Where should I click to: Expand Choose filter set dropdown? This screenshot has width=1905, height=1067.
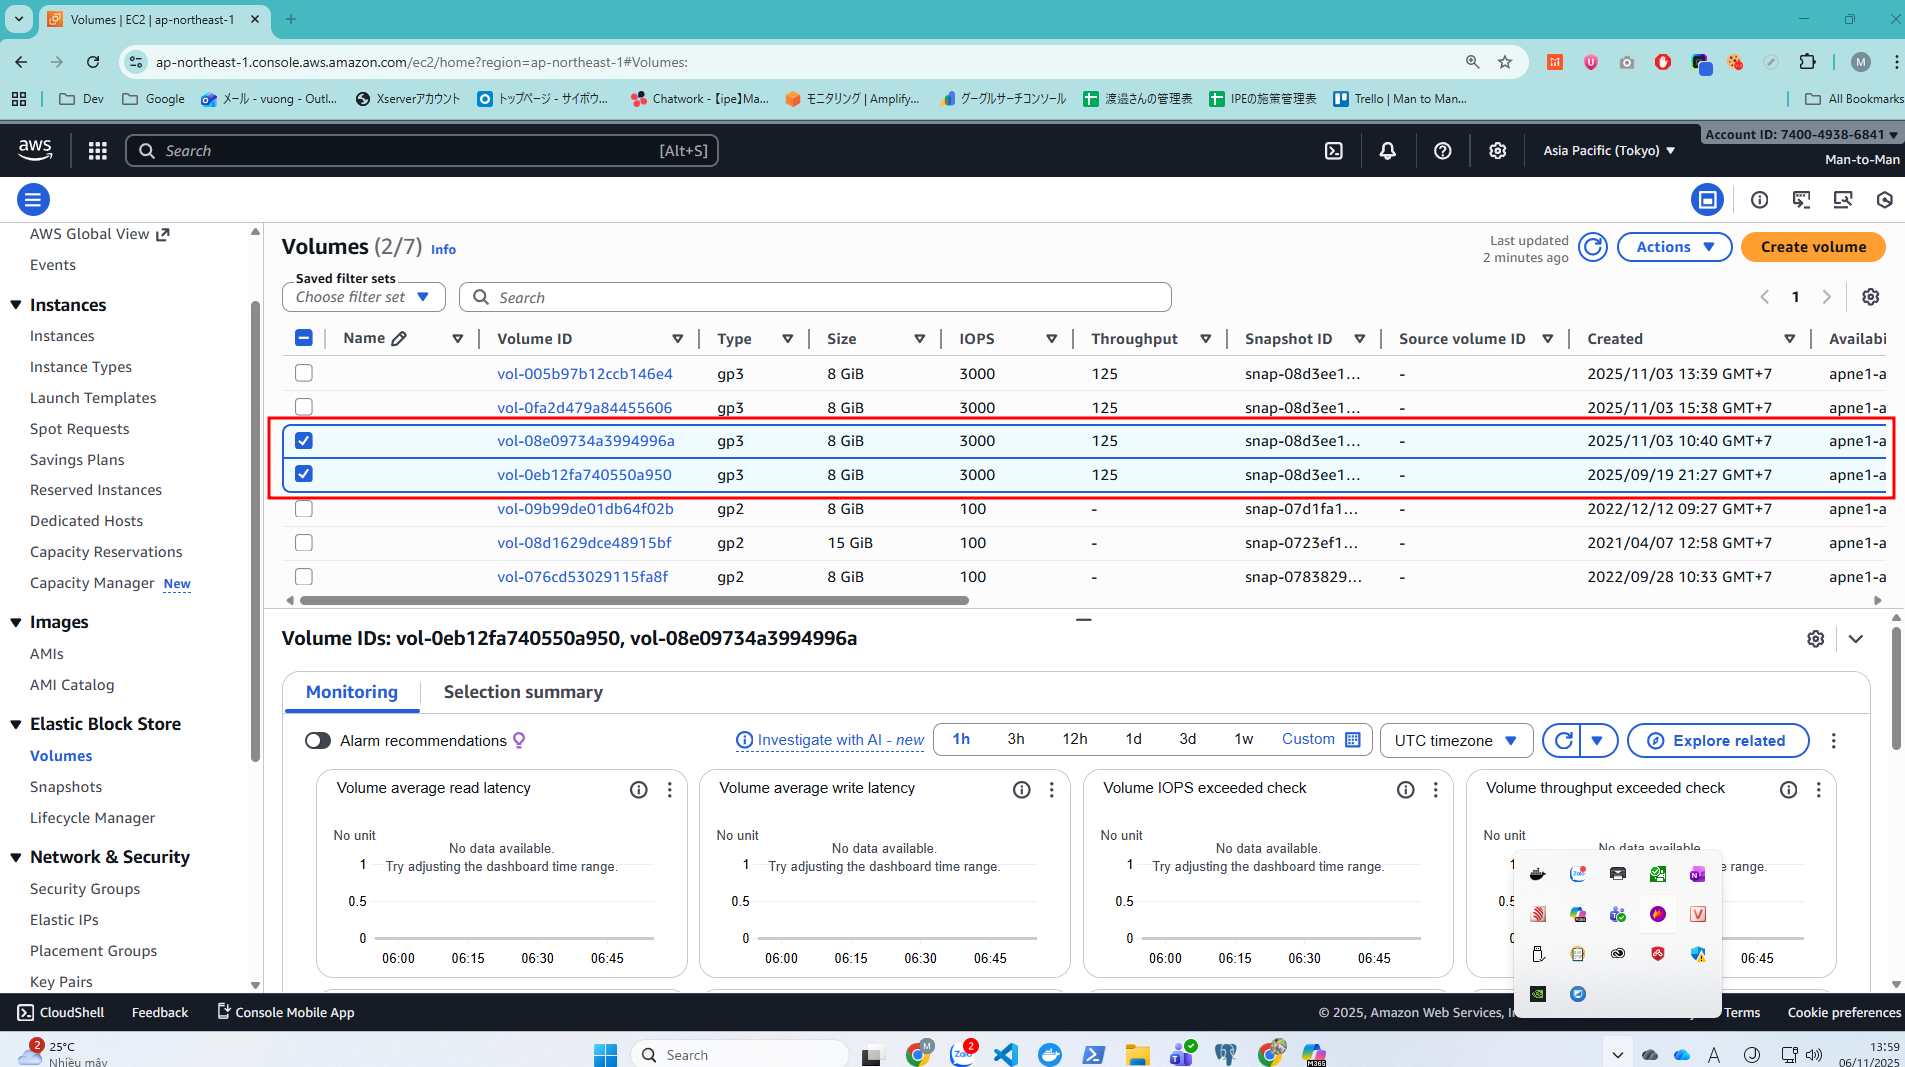pyautogui.click(x=362, y=297)
